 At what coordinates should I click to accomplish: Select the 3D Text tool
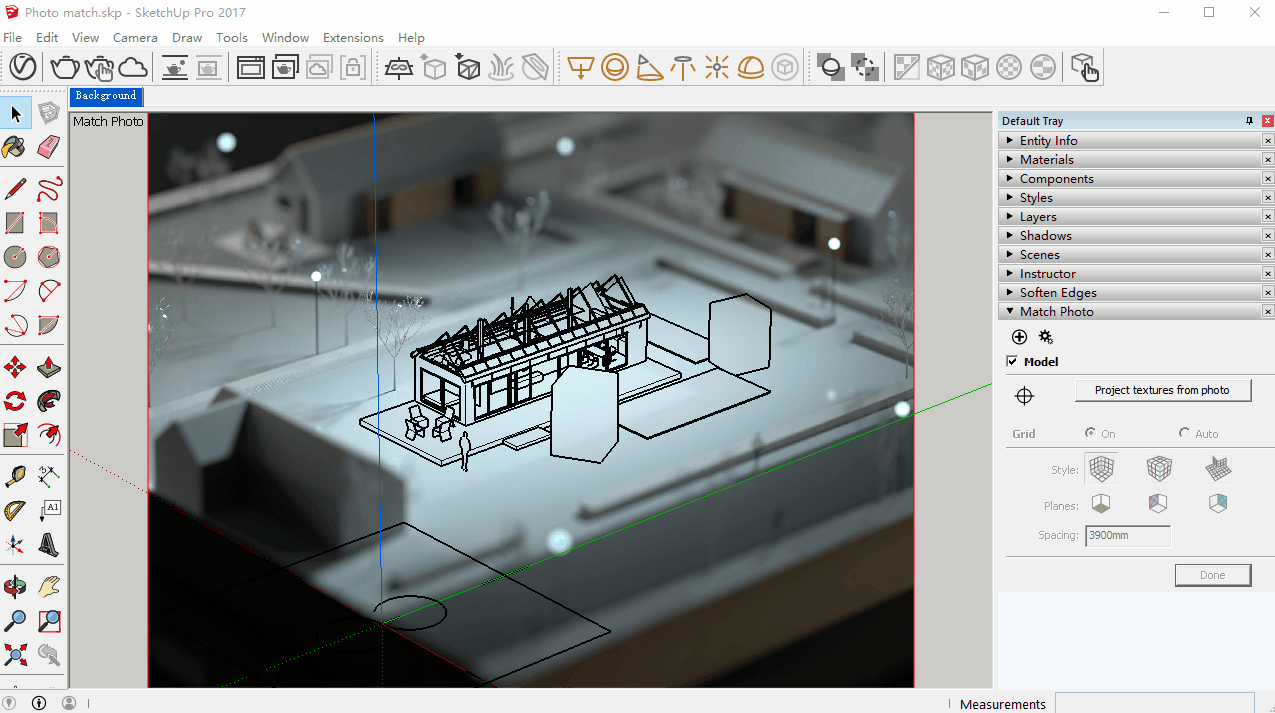point(49,545)
